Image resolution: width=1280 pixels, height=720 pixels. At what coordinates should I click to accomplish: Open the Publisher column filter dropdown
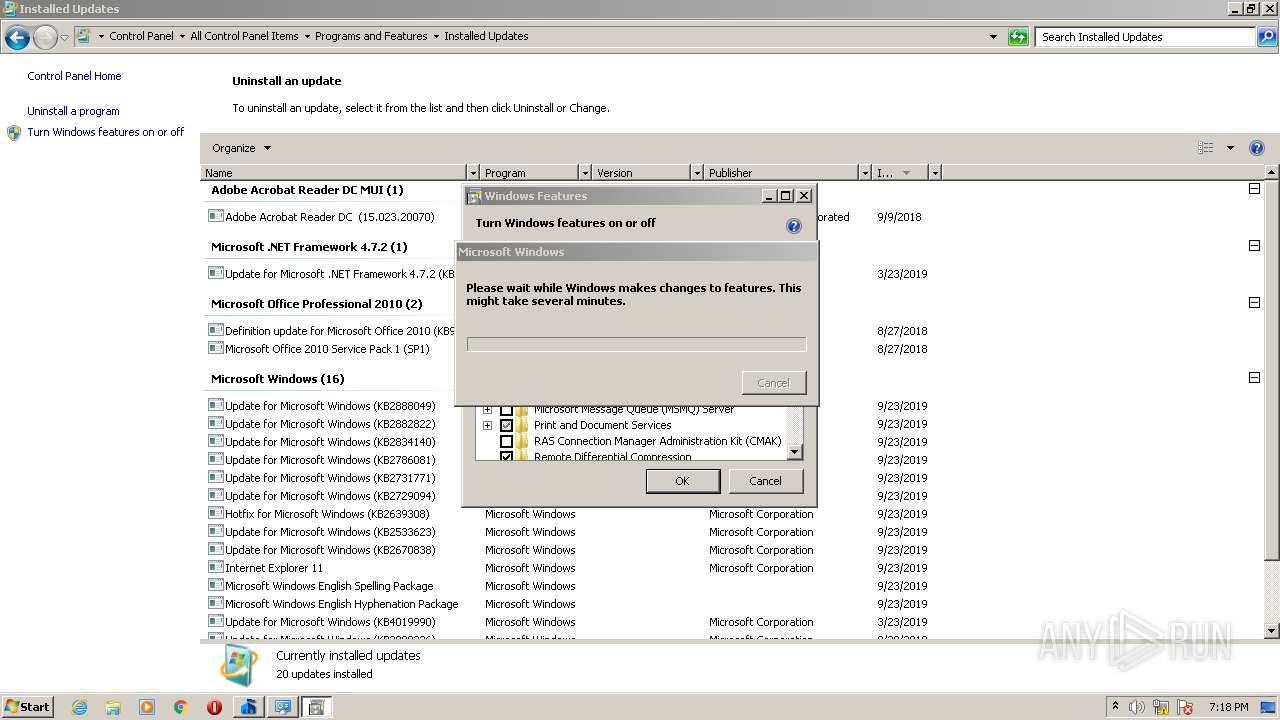(865, 173)
